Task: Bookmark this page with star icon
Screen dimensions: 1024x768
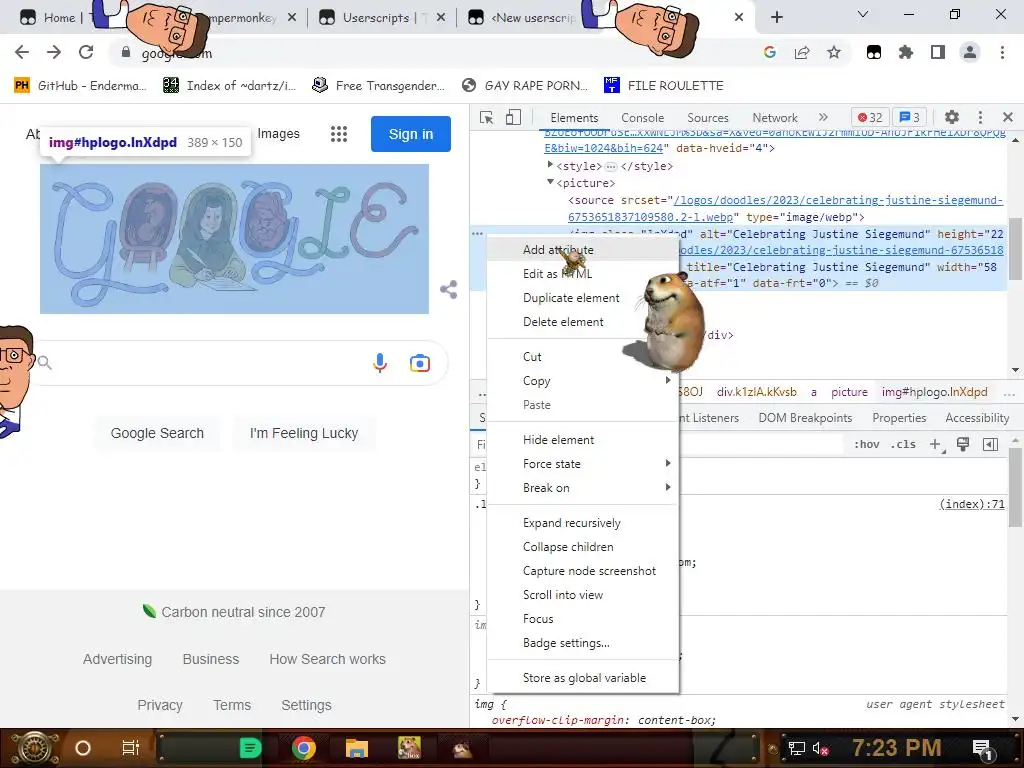Action: [x=834, y=52]
